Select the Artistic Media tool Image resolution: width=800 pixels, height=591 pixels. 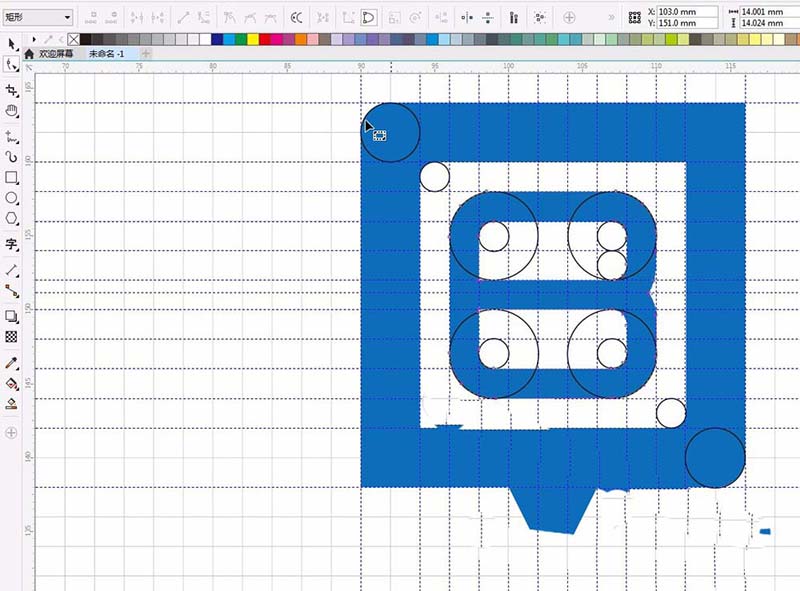(x=11, y=157)
